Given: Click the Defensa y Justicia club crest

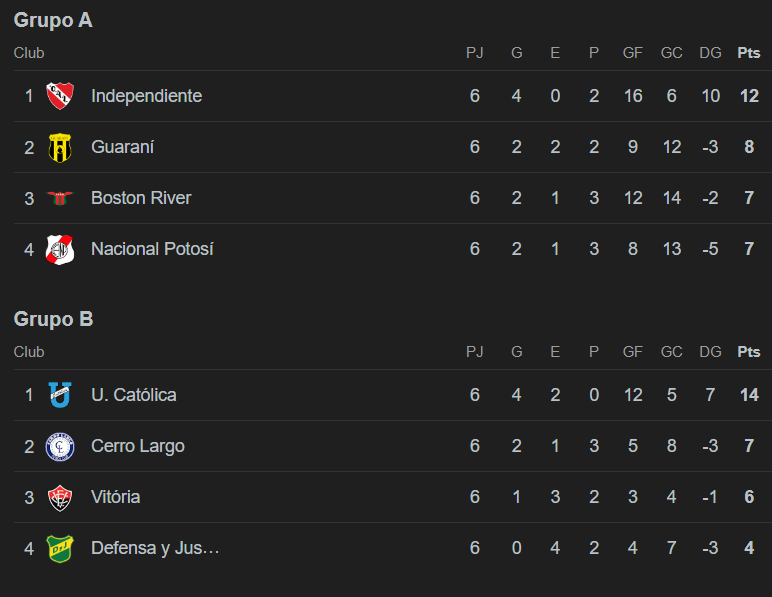Looking at the screenshot, I should coord(60,549).
